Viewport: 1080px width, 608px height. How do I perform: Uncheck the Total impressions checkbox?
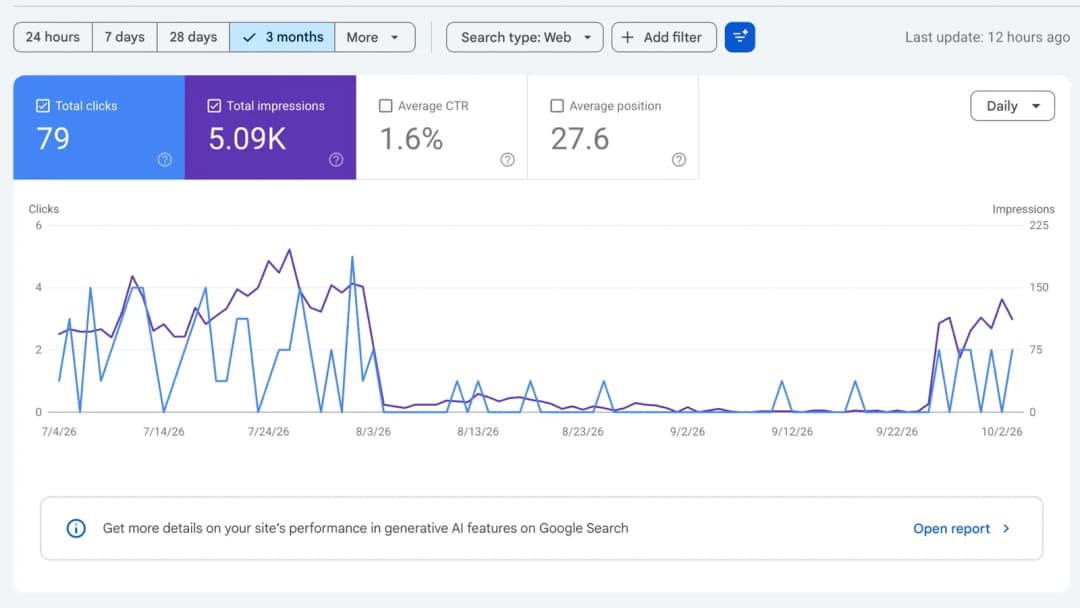tap(214, 106)
